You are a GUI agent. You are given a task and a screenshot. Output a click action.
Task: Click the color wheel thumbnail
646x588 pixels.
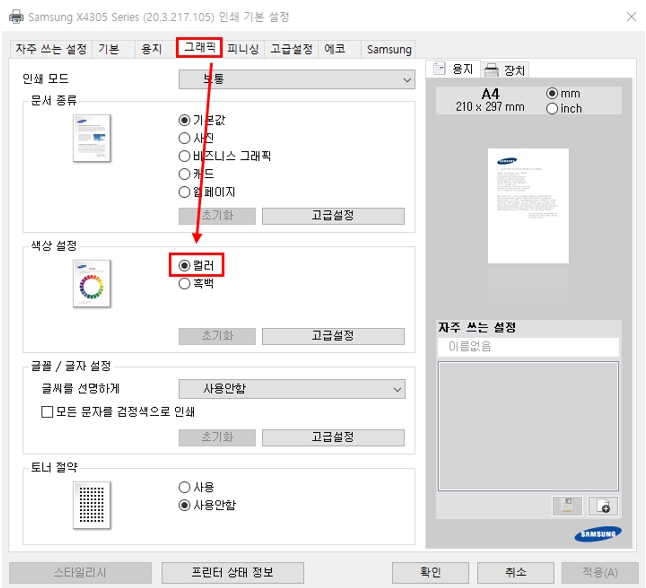pyautogui.click(x=92, y=284)
